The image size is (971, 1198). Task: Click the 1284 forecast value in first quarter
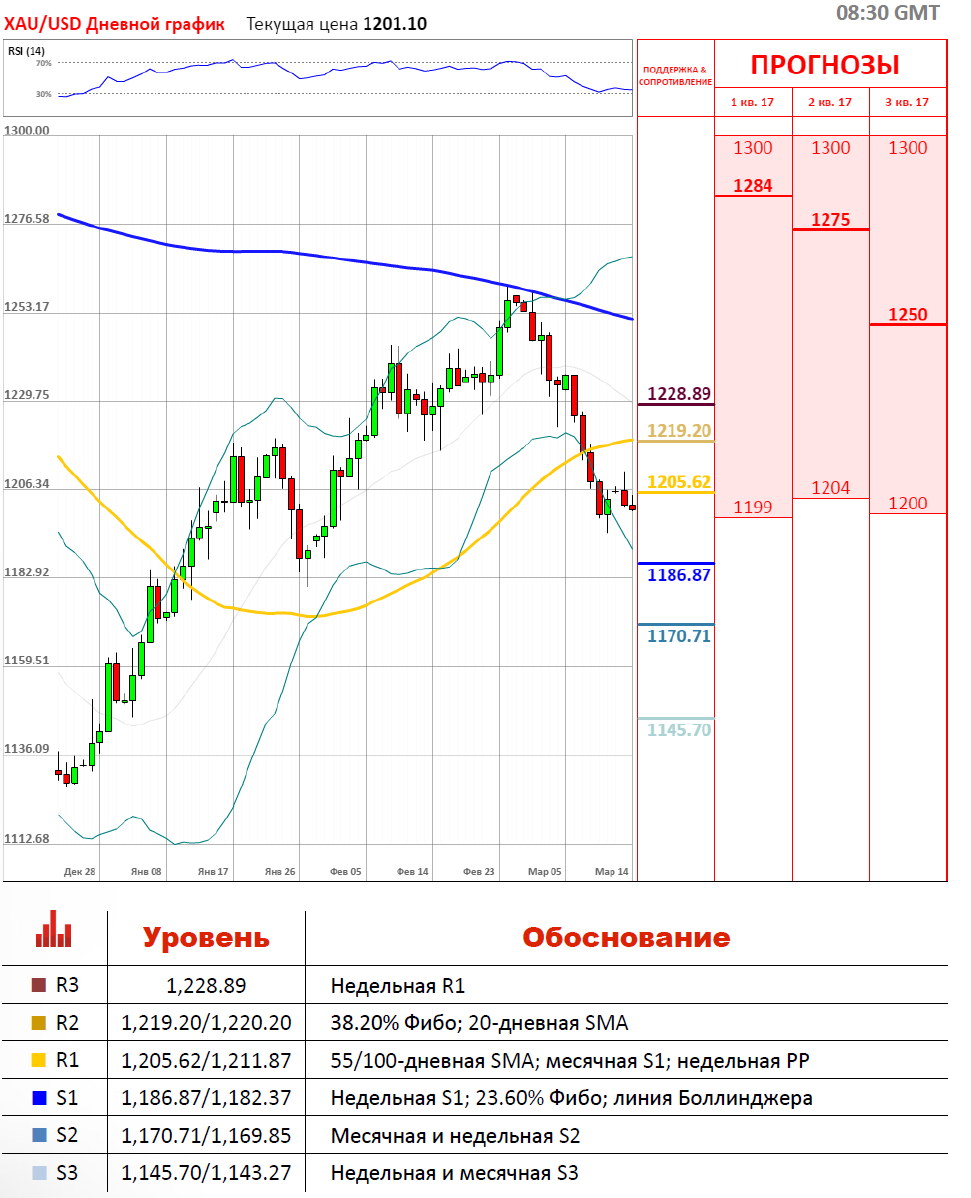point(752,185)
